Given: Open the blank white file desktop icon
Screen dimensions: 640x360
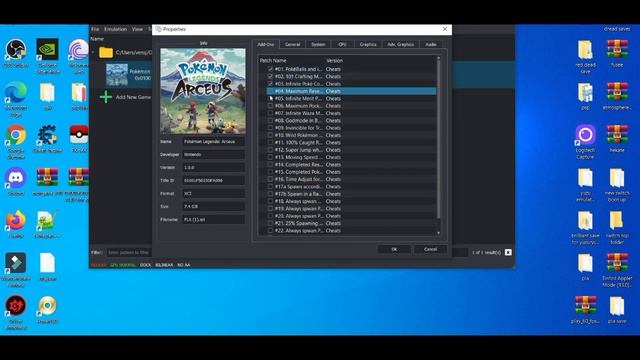Looking at the screenshot, I should (47, 263).
